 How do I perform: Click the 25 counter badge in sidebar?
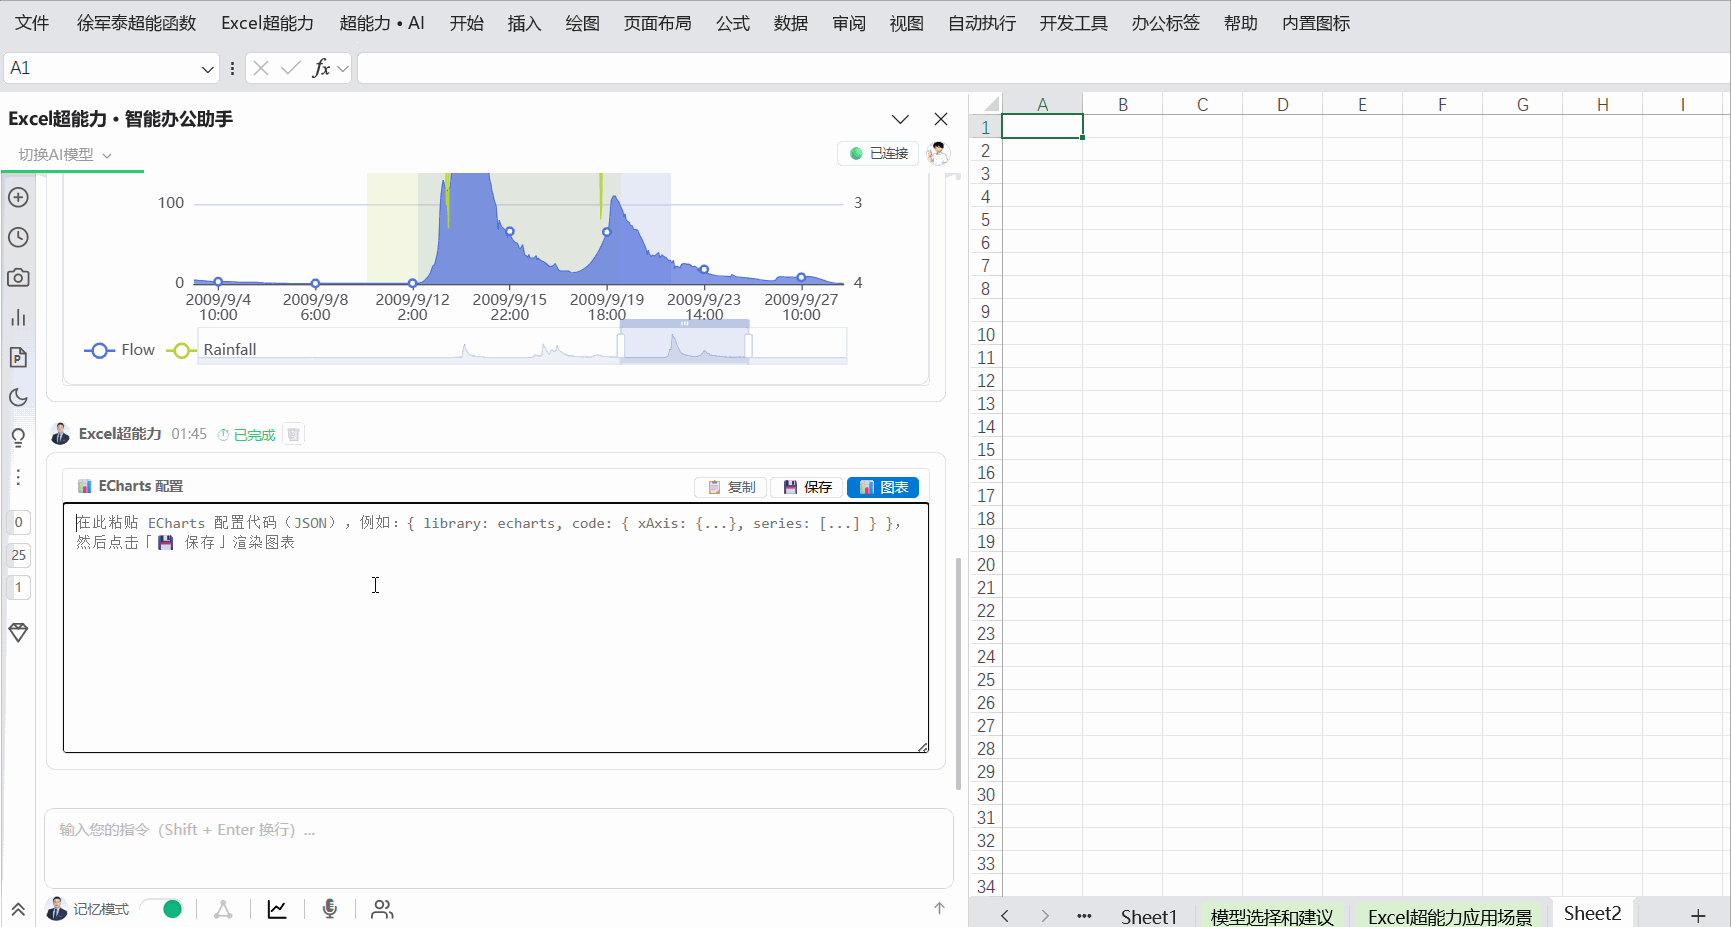point(18,555)
